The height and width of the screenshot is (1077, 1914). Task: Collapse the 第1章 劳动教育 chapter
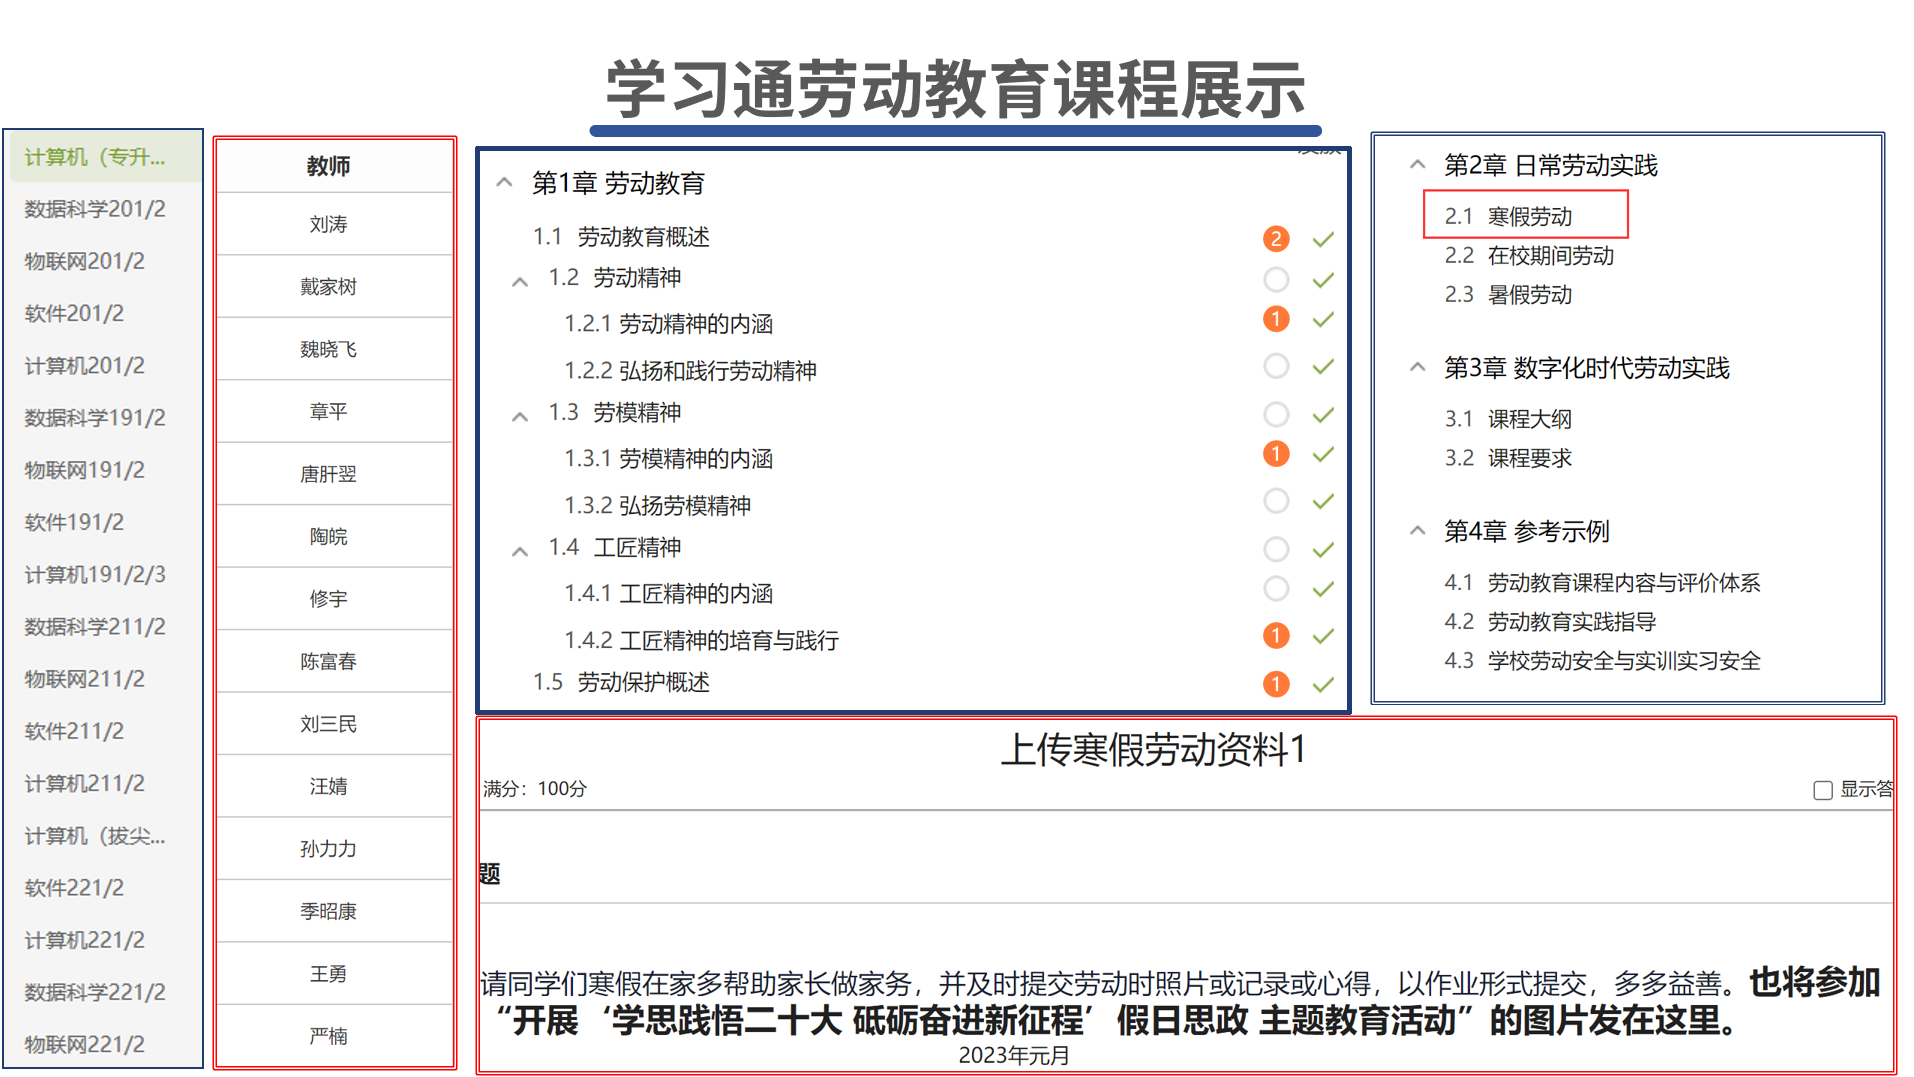pos(505,183)
